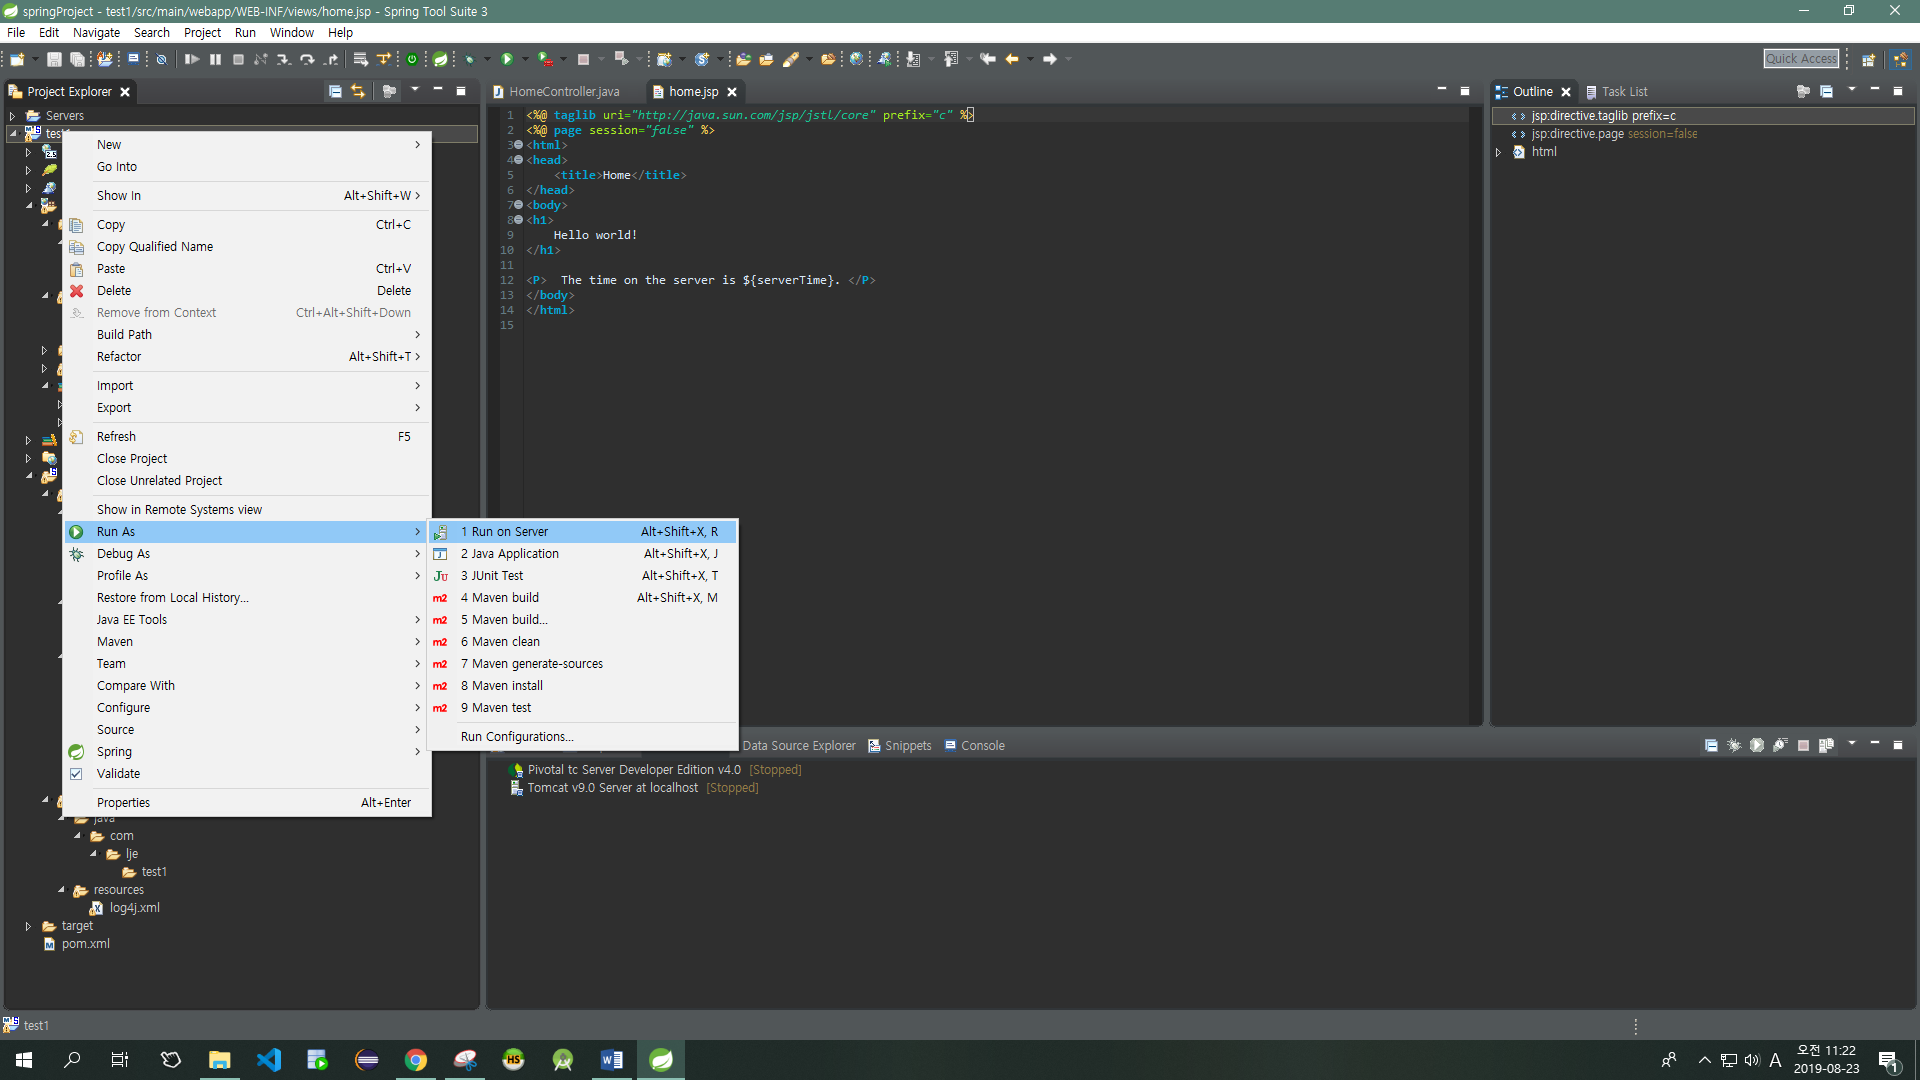Click the Save toolbar icon
Screen dimensions: 1920x1080
pyautogui.click(x=54, y=60)
